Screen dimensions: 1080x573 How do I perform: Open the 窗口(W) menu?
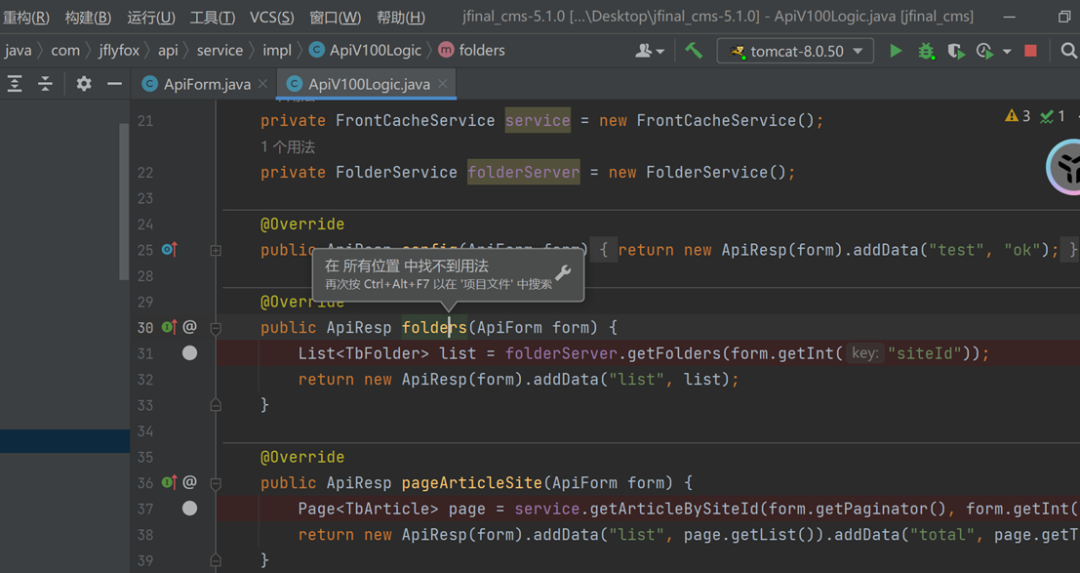click(x=335, y=17)
